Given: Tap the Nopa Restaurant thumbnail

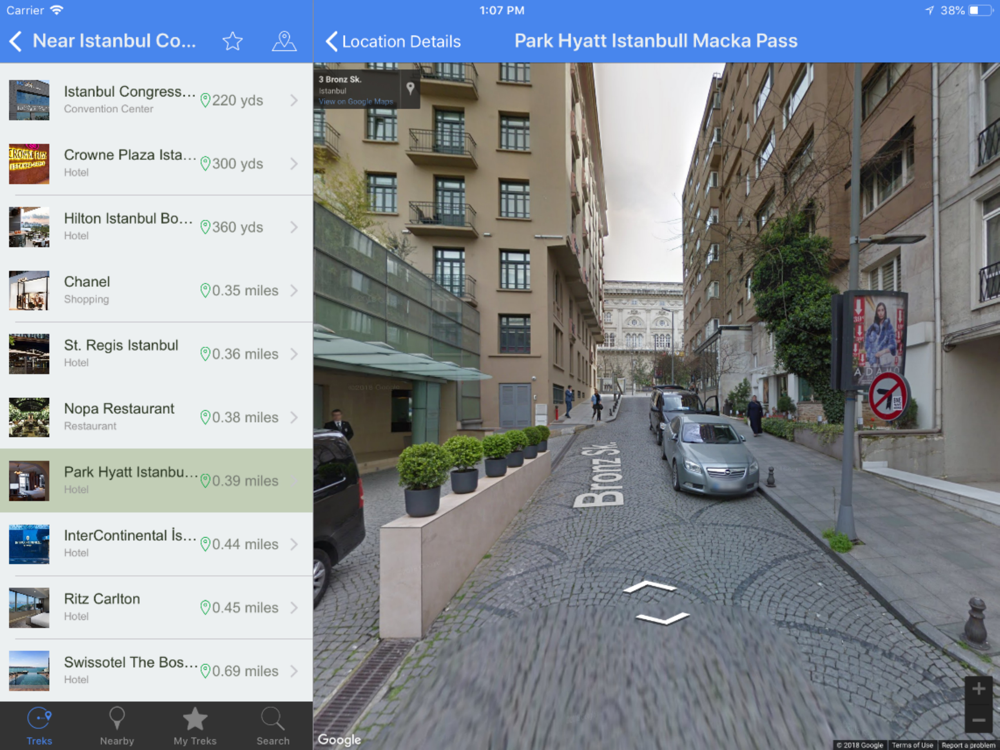Looking at the screenshot, I should pos(29,418).
